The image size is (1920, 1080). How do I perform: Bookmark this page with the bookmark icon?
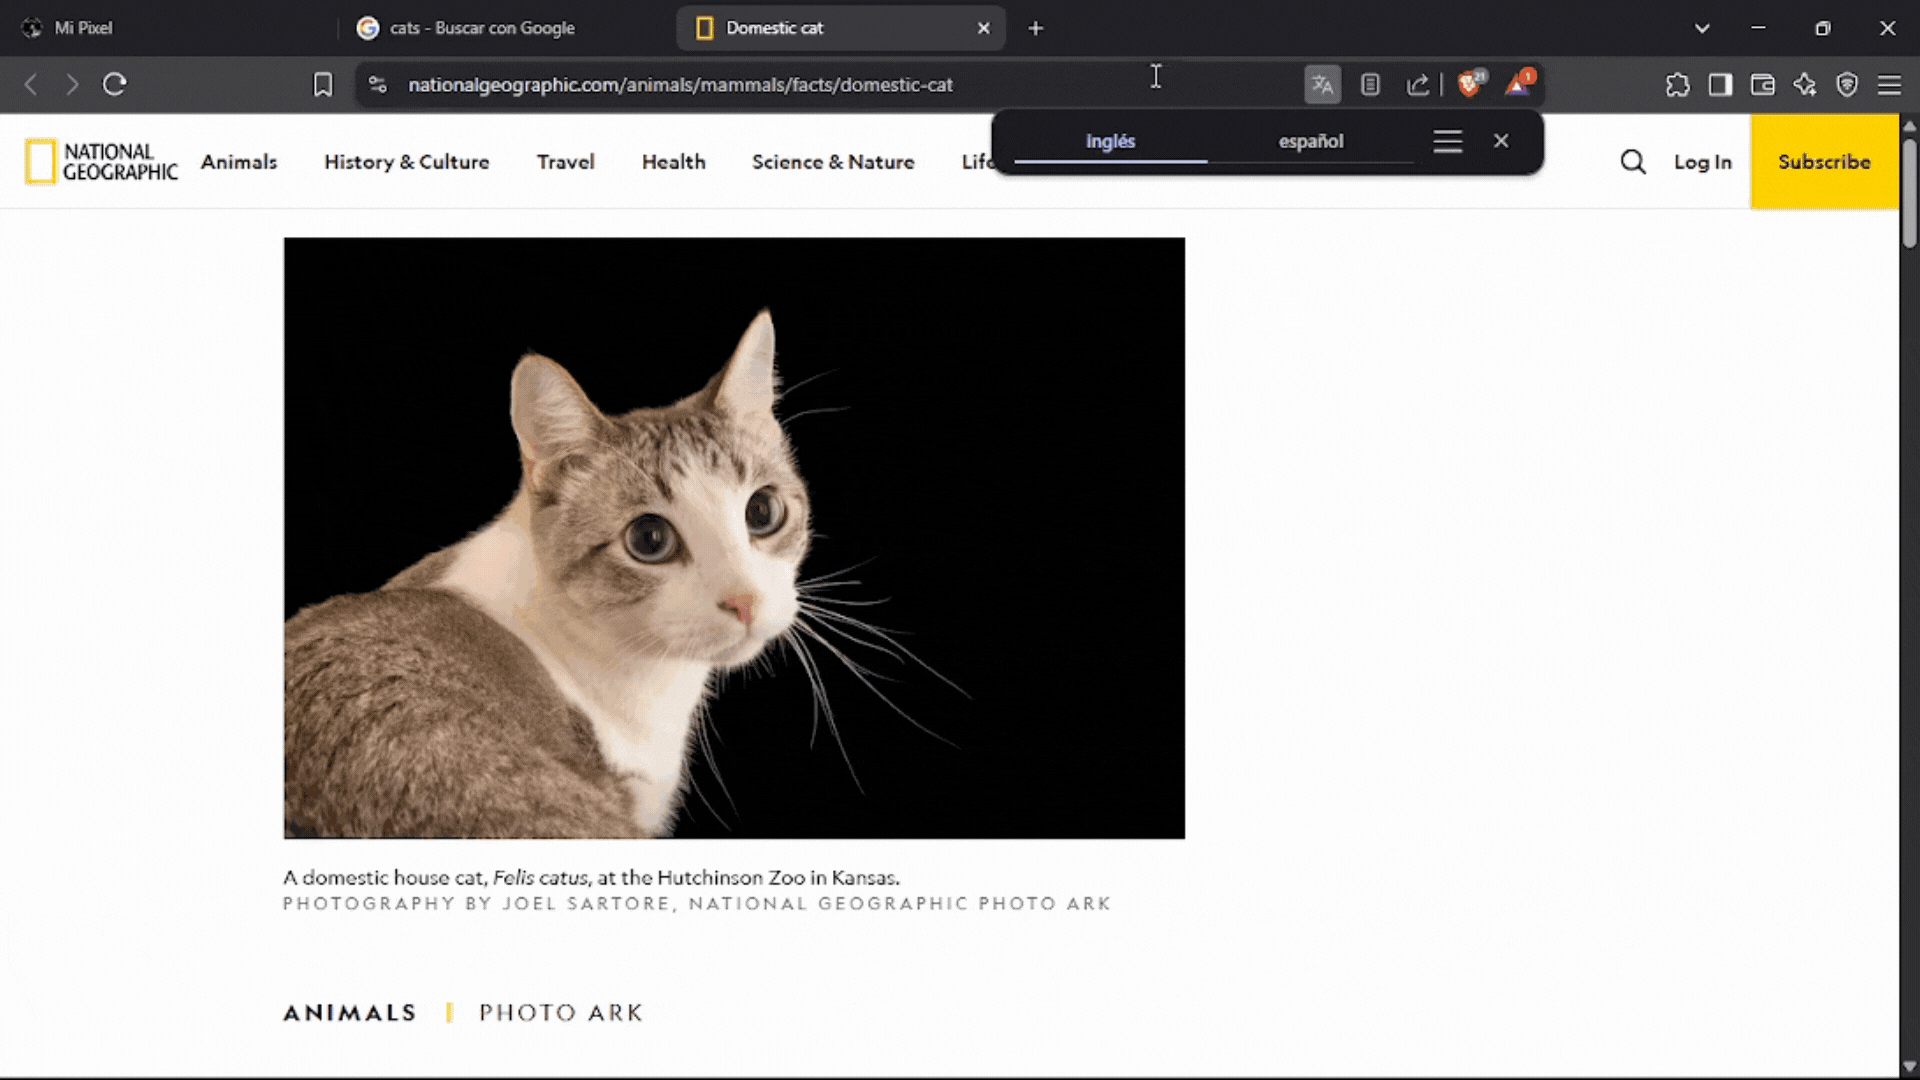(x=322, y=85)
